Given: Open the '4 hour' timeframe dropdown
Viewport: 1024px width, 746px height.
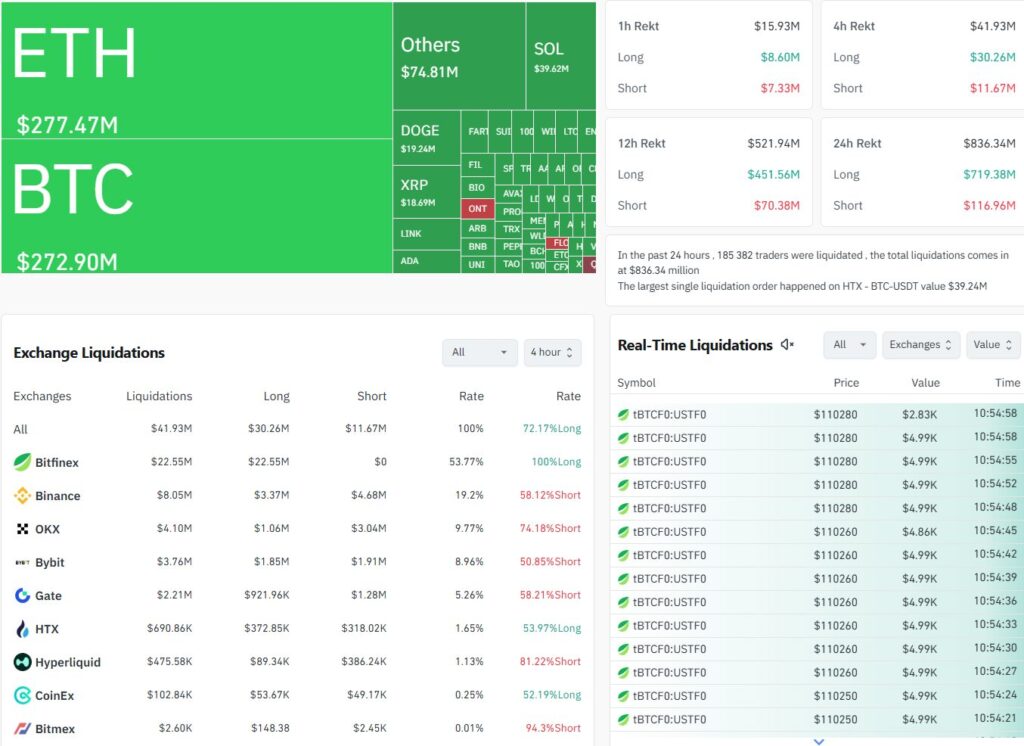Looking at the screenshot, I should pyautogui.click(x=553, y=352).
